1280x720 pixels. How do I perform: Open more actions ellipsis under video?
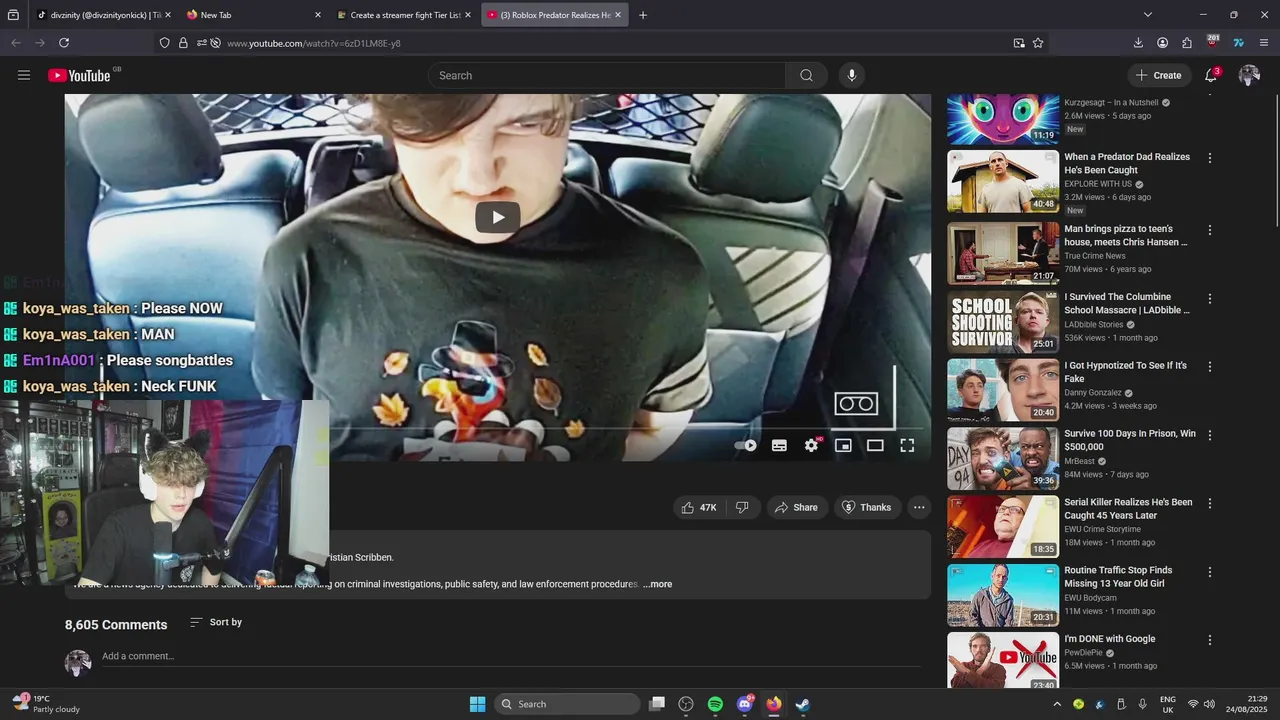click(x=919, y=508)
